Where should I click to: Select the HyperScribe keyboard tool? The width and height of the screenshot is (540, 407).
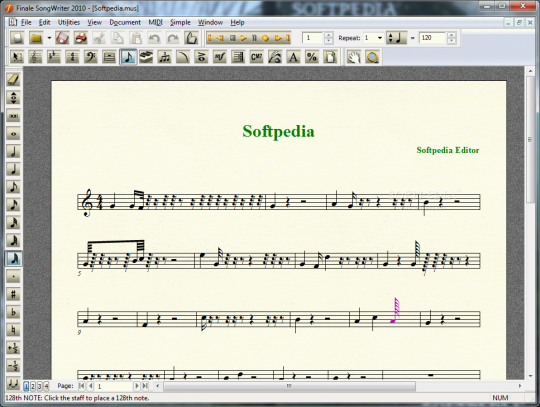pos(146,57)
